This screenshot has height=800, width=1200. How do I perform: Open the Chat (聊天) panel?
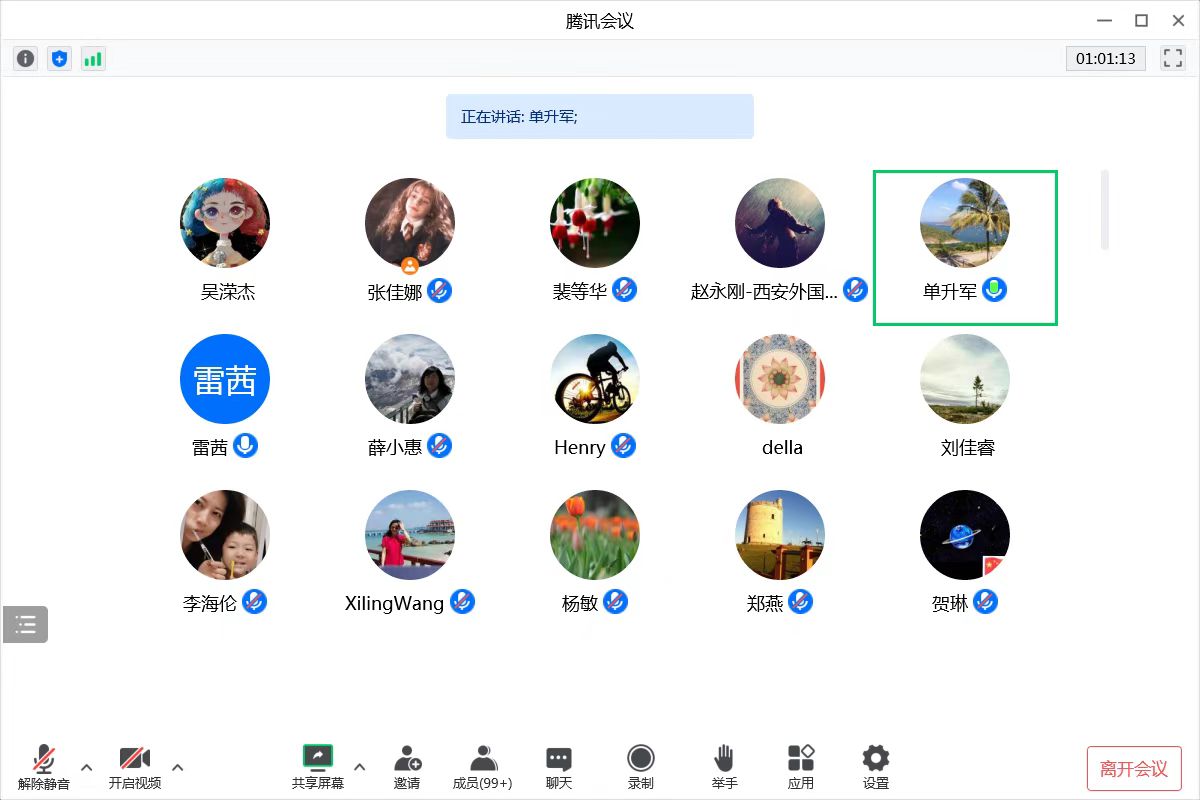point(559,767)
